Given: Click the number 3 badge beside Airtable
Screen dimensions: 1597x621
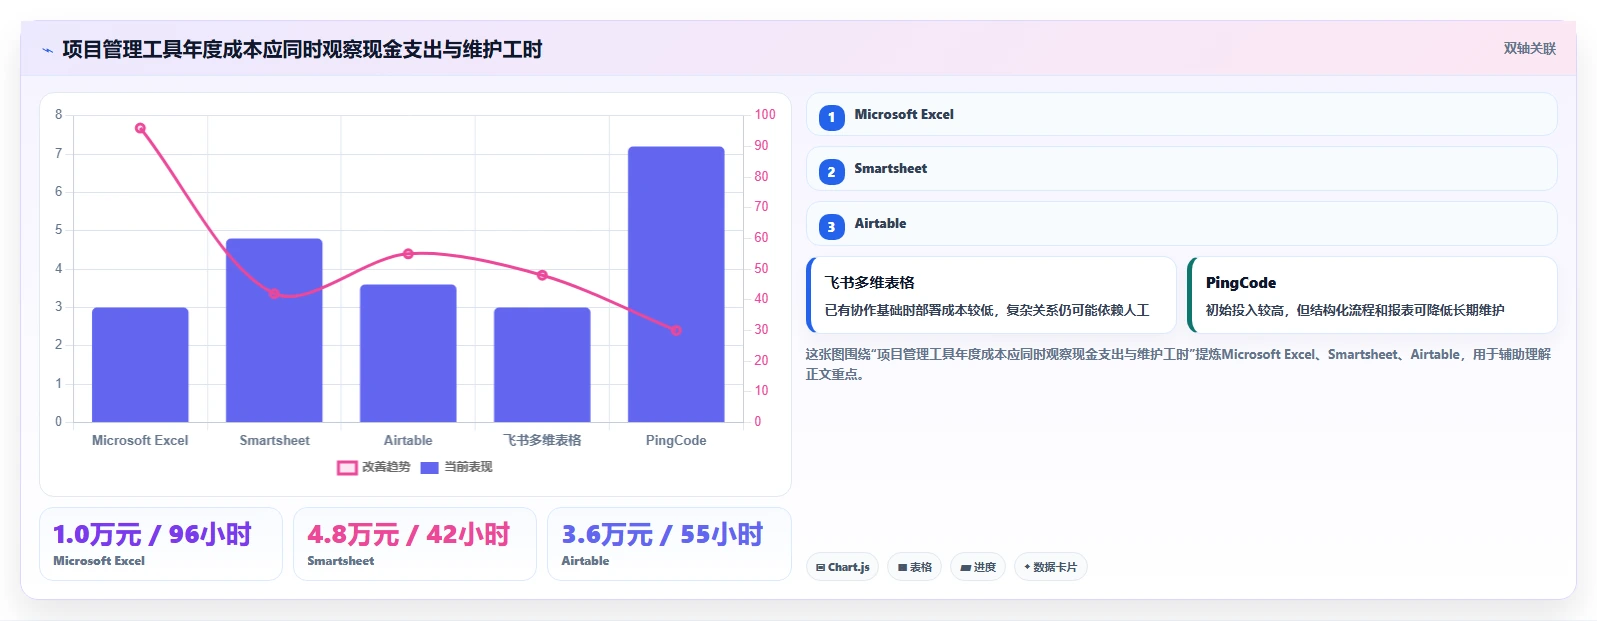Looking at the screenshot, I should [831, 227].
